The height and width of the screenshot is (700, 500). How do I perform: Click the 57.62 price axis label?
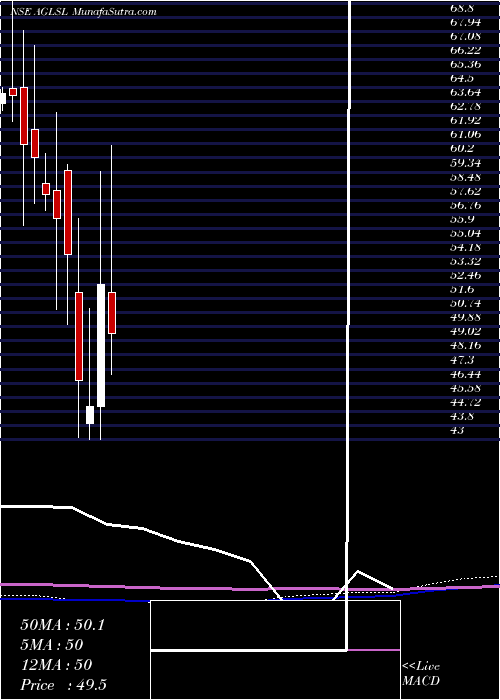466,191
